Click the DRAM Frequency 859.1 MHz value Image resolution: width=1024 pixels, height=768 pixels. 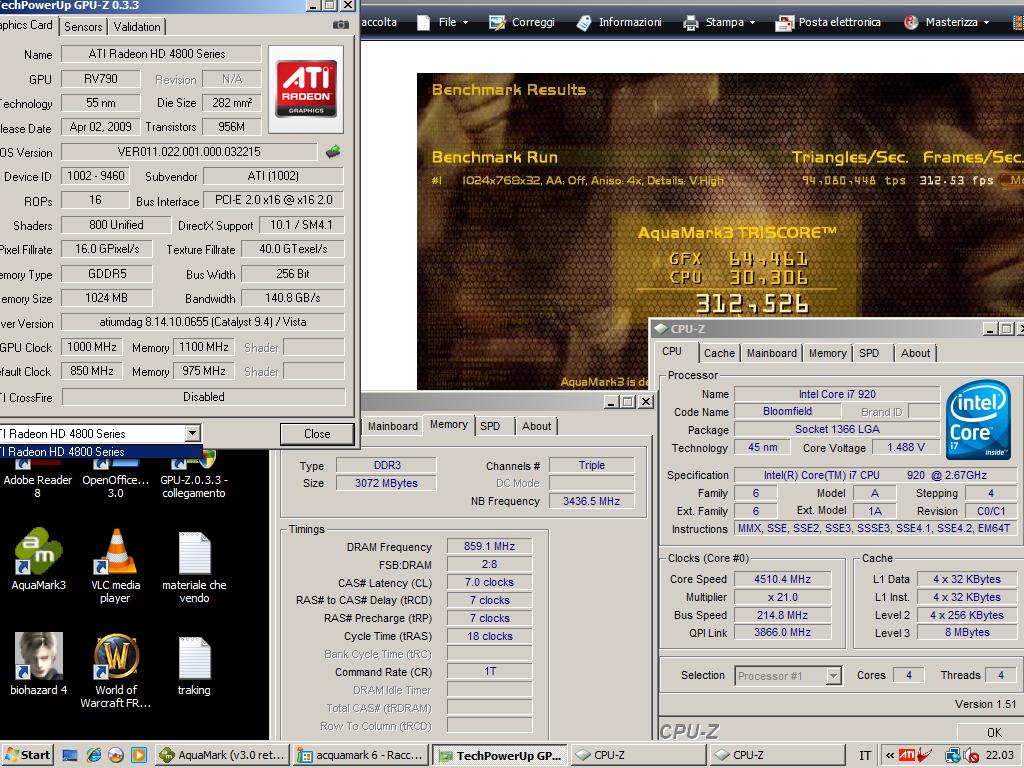[489, 546]
